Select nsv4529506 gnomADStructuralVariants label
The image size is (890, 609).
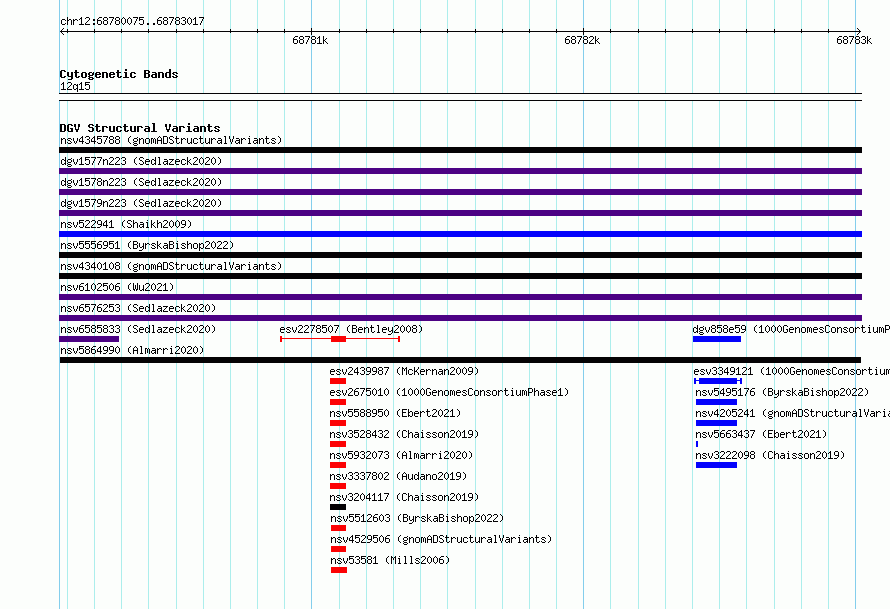pos(441,539)
